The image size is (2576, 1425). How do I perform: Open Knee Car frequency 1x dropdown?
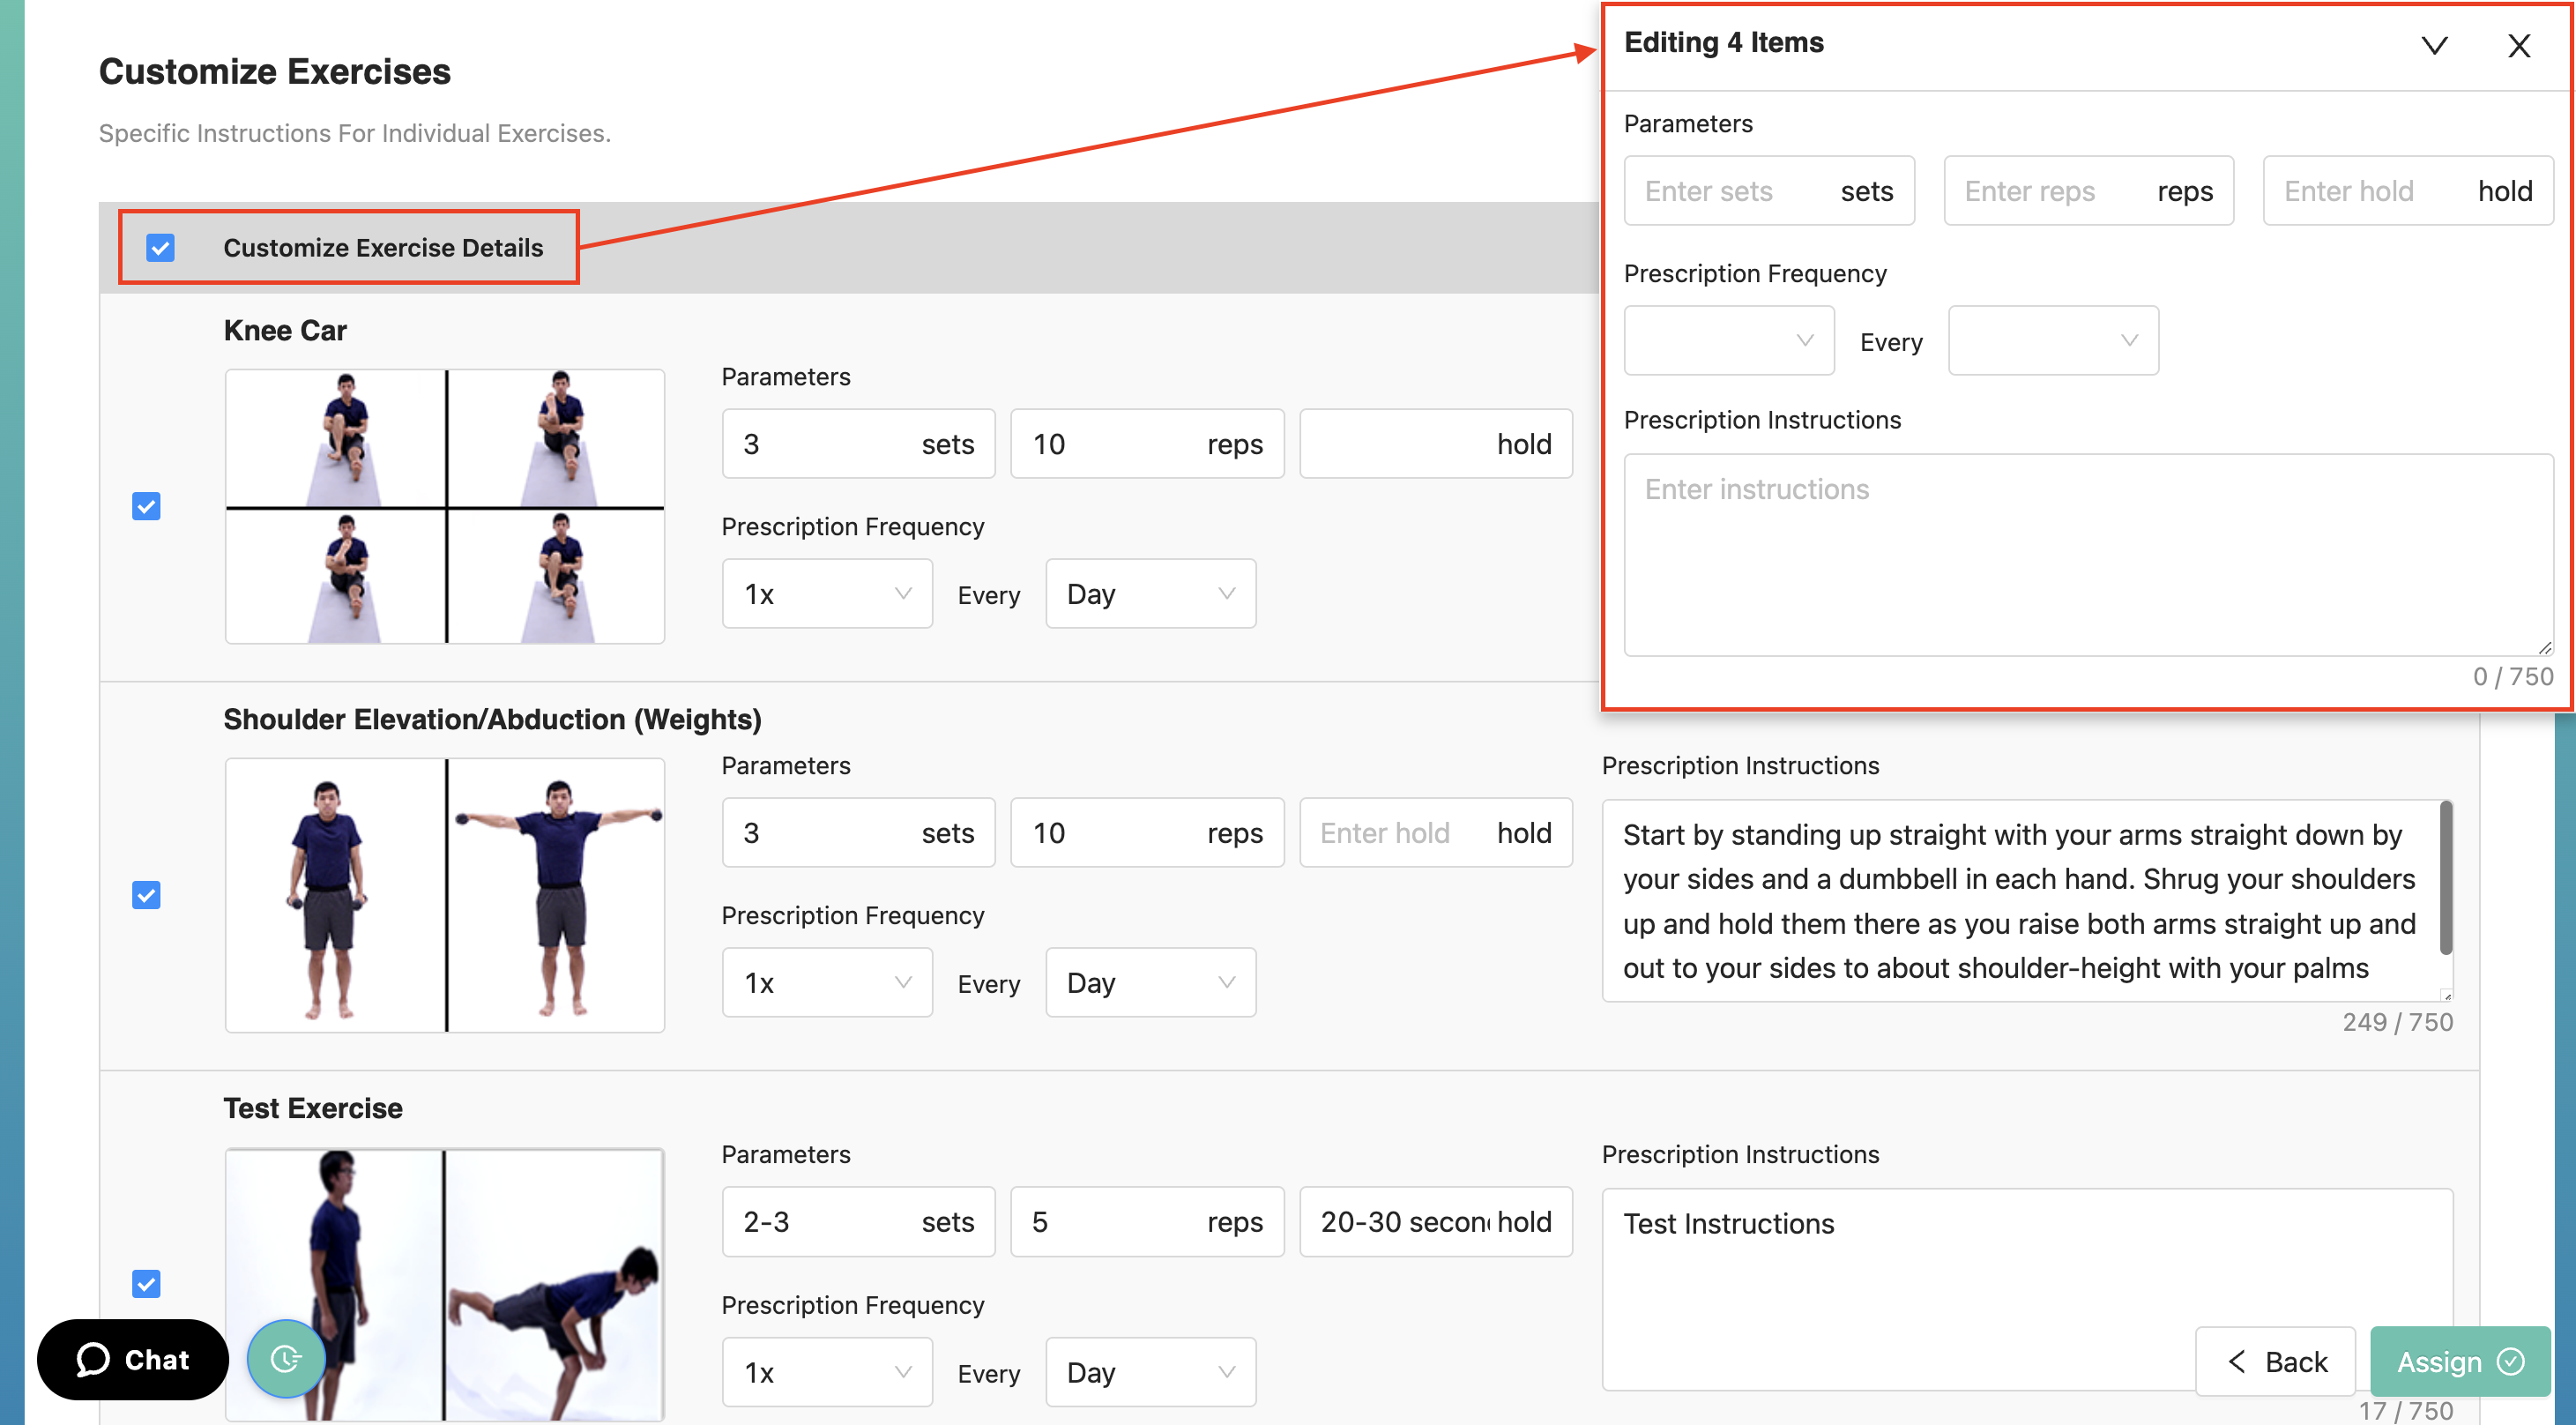tap(826, 594)
